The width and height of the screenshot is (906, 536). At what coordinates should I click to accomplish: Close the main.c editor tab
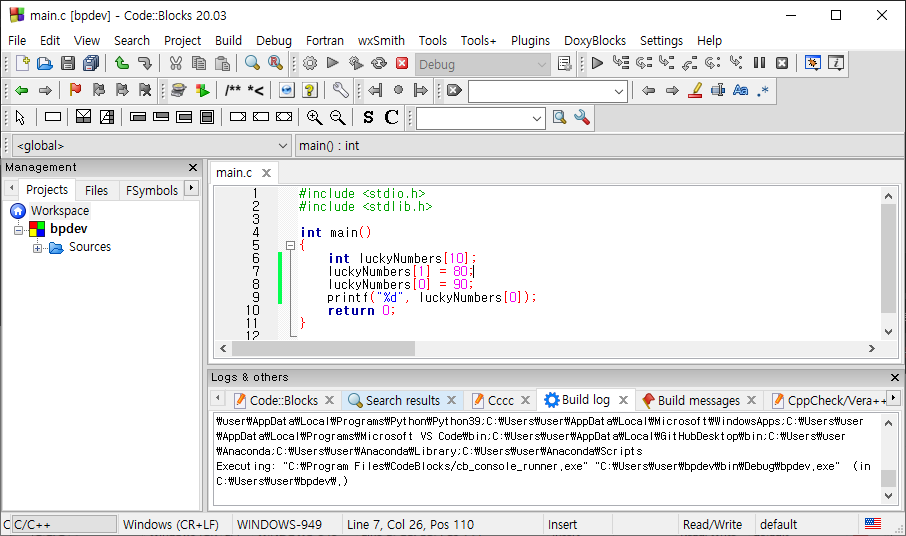[266, 173]
